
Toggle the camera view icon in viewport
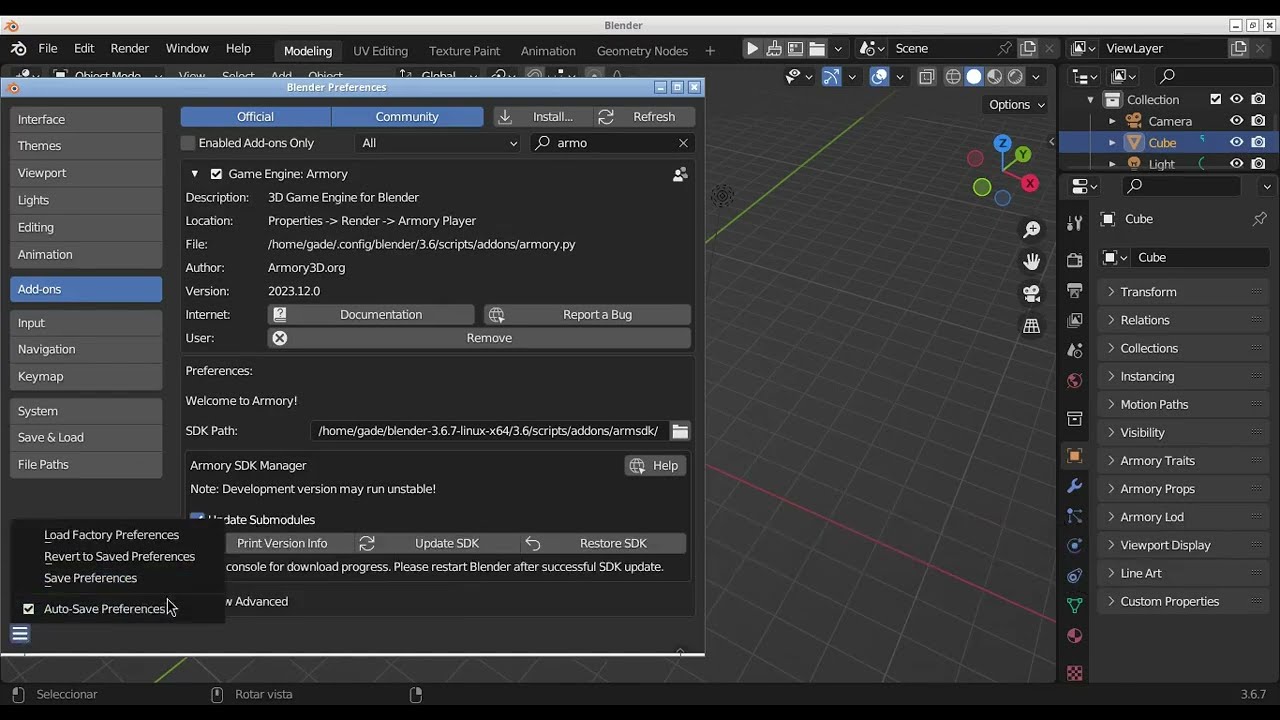coord(1031,294)
